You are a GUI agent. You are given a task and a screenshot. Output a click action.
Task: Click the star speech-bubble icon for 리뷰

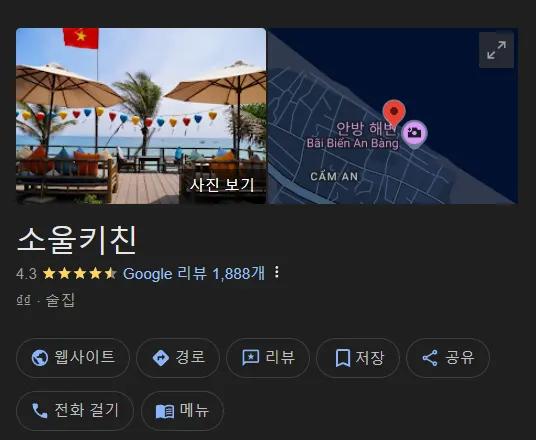(x=251, y=358)
